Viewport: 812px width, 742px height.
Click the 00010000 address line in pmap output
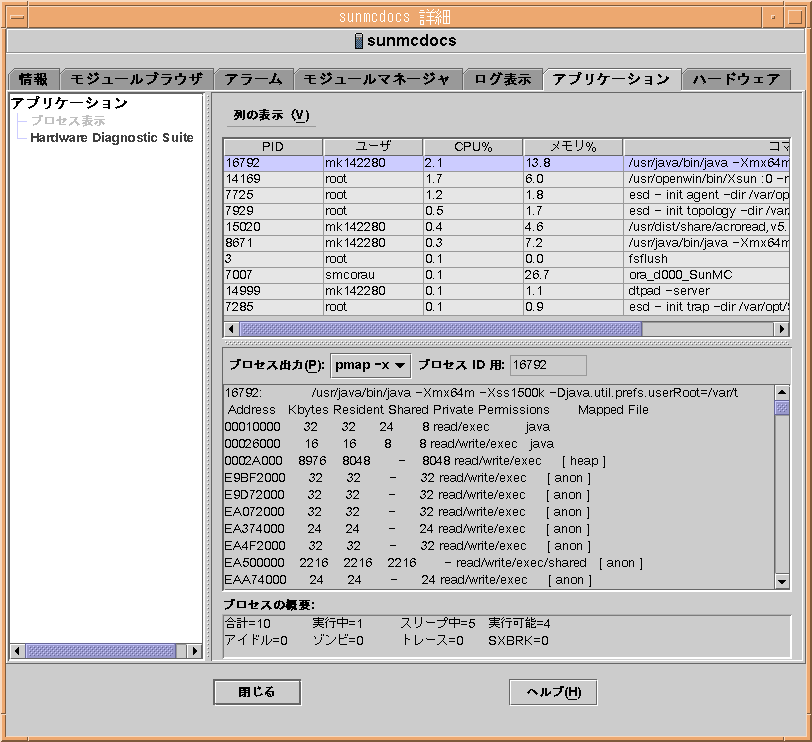pyautogui.click(x=387, y=427)
